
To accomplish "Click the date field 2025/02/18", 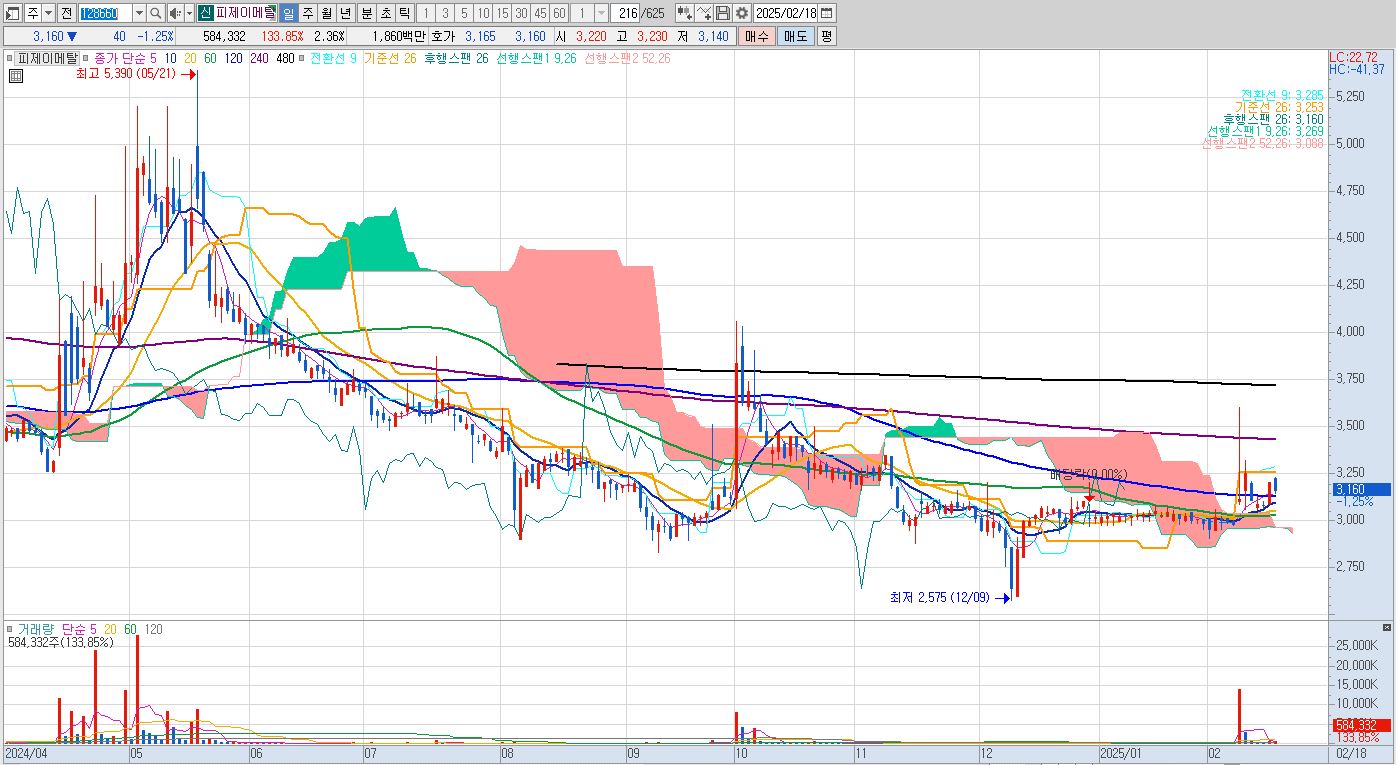I will pos(785,13).
